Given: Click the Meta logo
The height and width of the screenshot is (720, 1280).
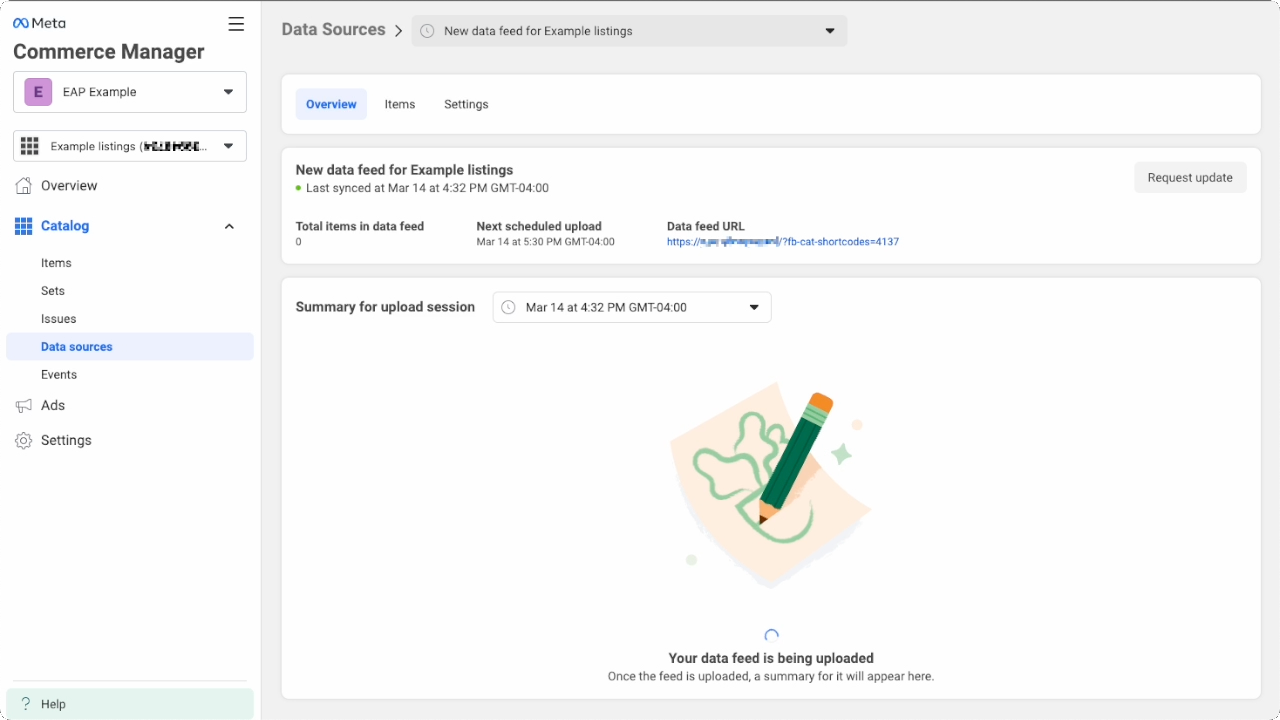Looking at the screenshot, I should pyautogui.click(x=39, y=23).
